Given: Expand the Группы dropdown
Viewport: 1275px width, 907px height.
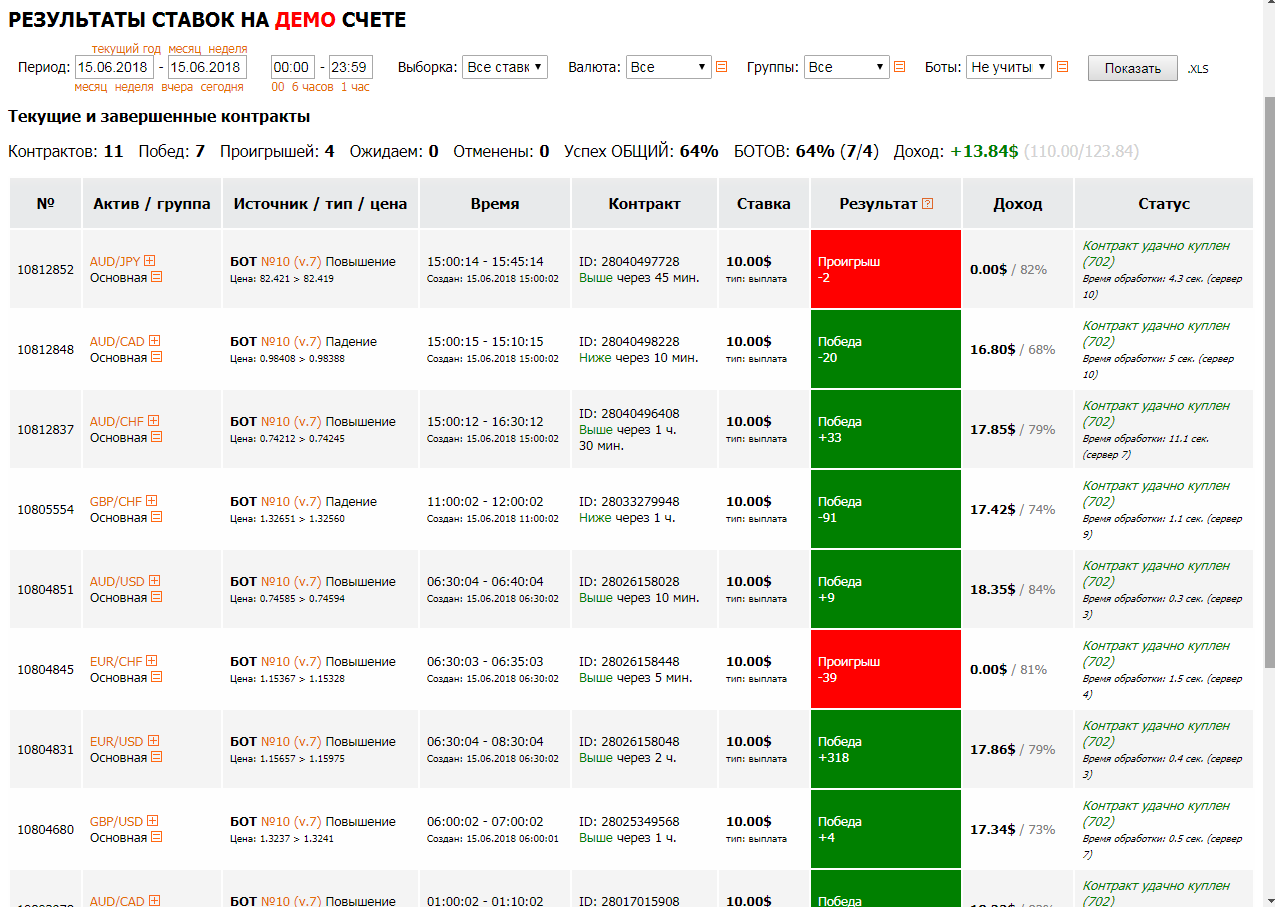Looking at the screenshot, I should (x=846, y=67).
